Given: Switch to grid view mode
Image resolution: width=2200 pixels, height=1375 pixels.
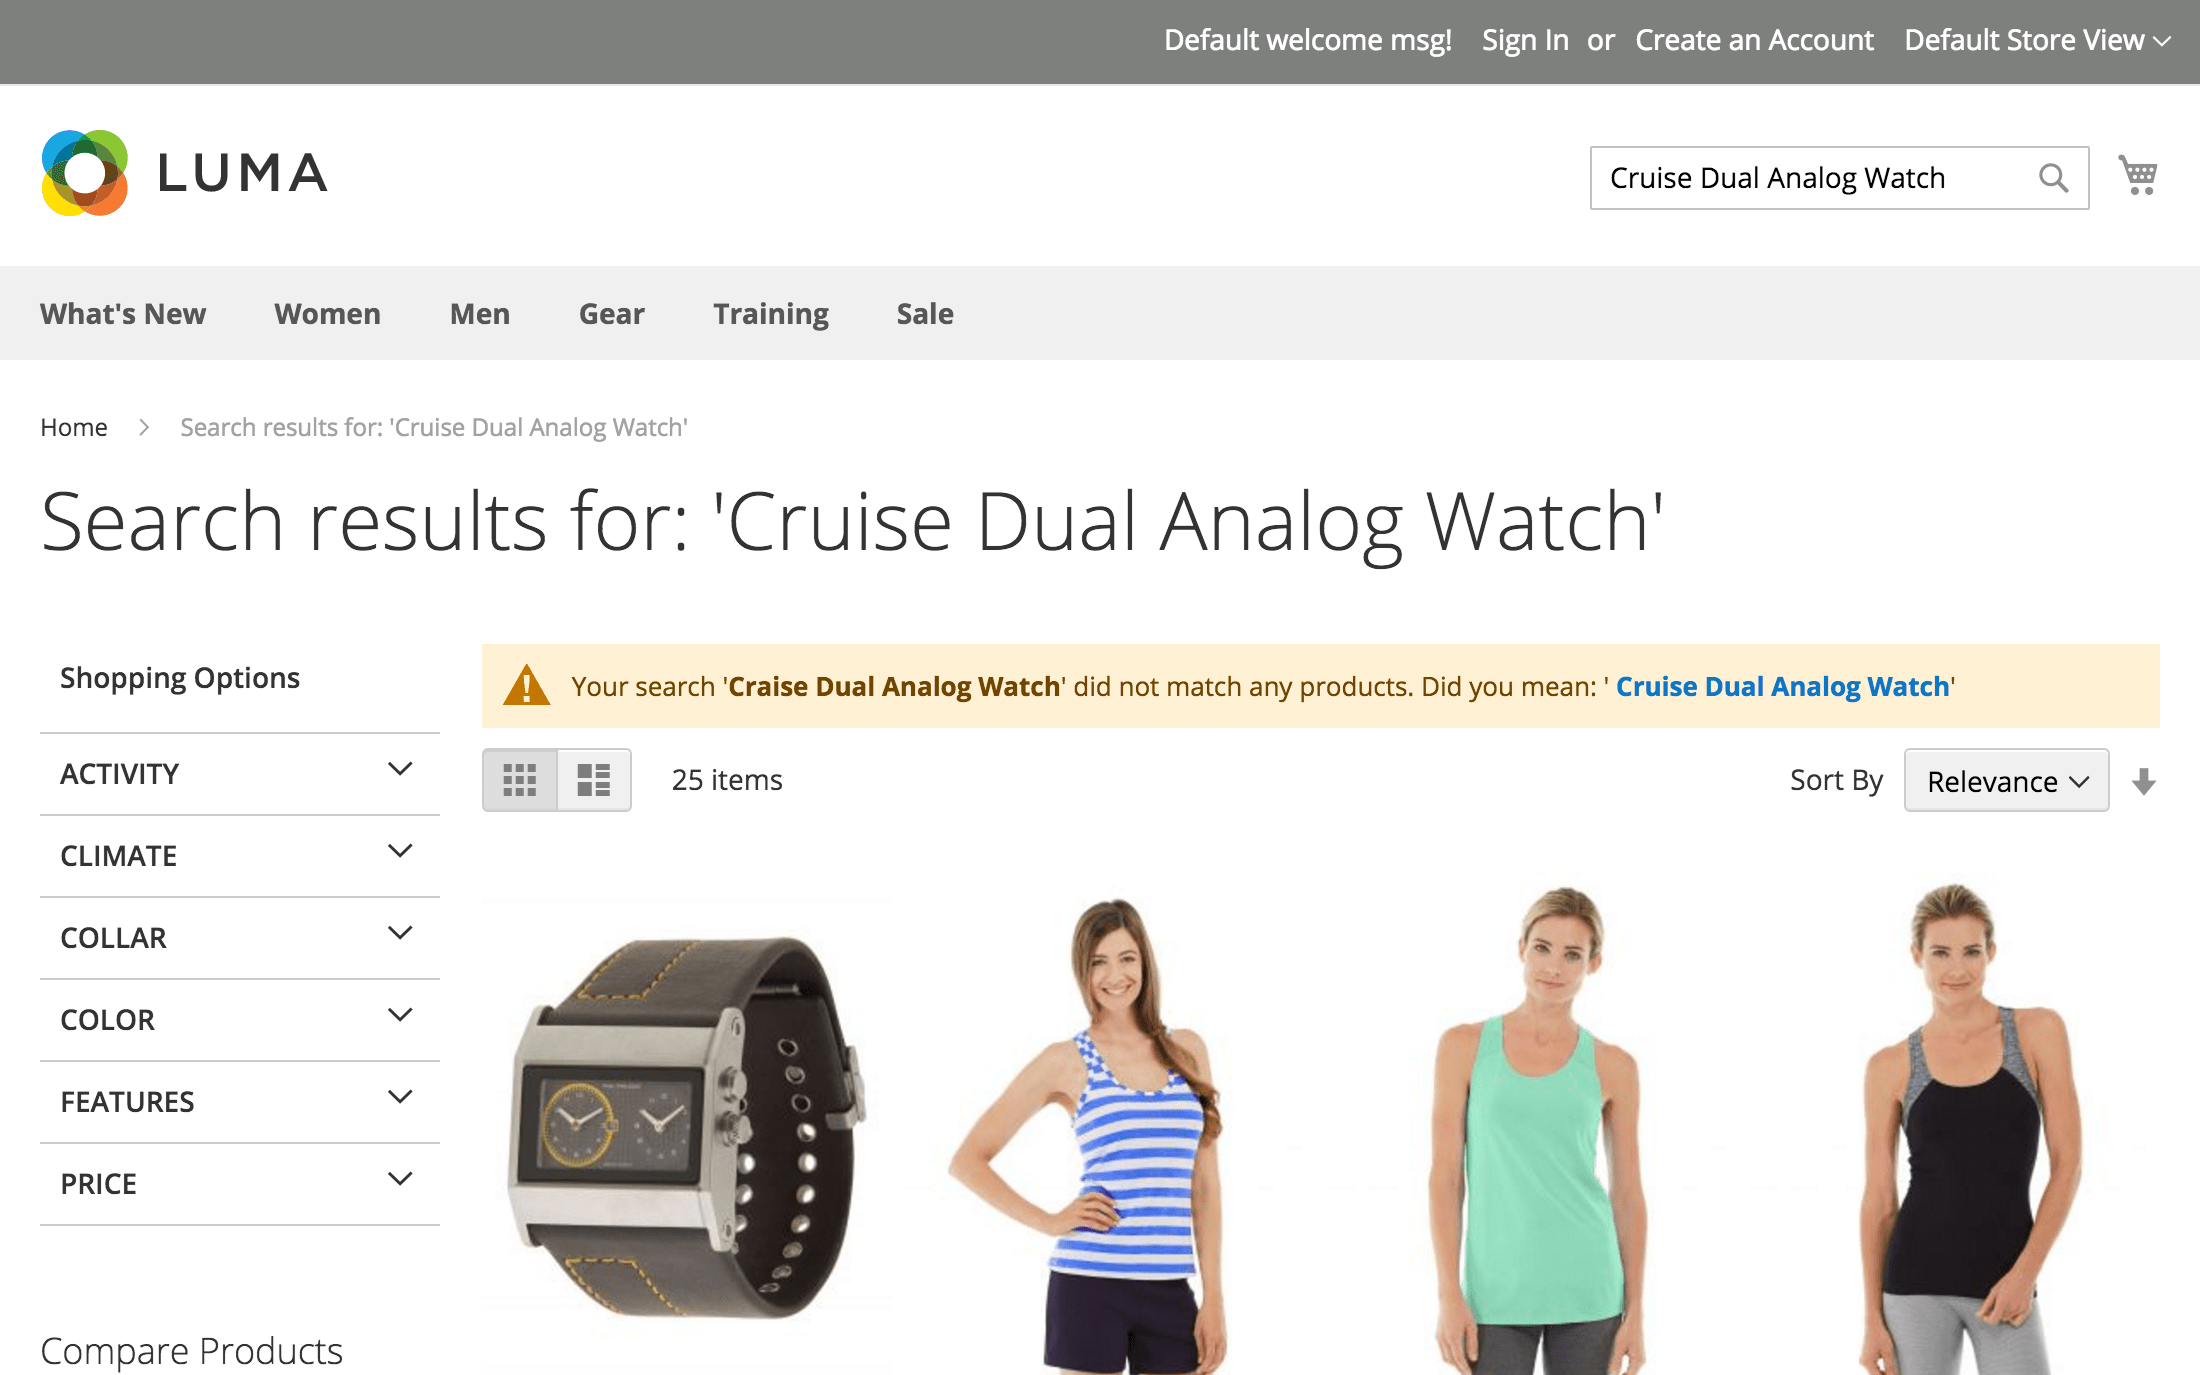Looking at the screenshot, I should 520,780.
